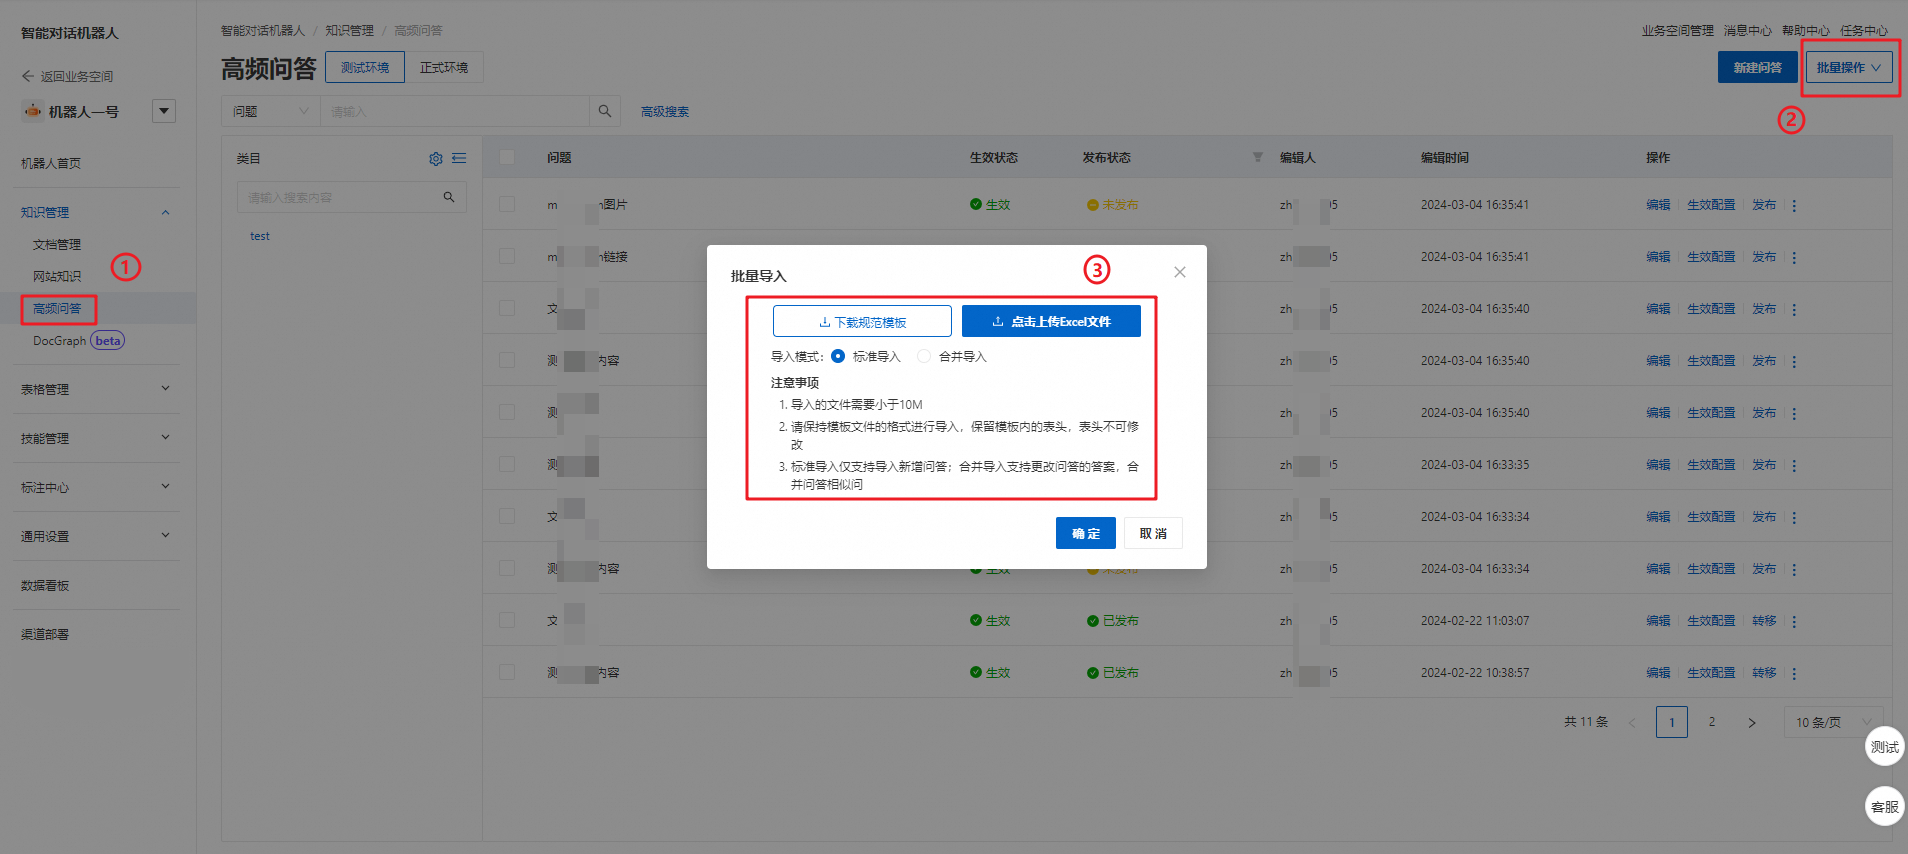
Task: Go to next page arrow in pagination
Action: click(x=1752, y=722)
